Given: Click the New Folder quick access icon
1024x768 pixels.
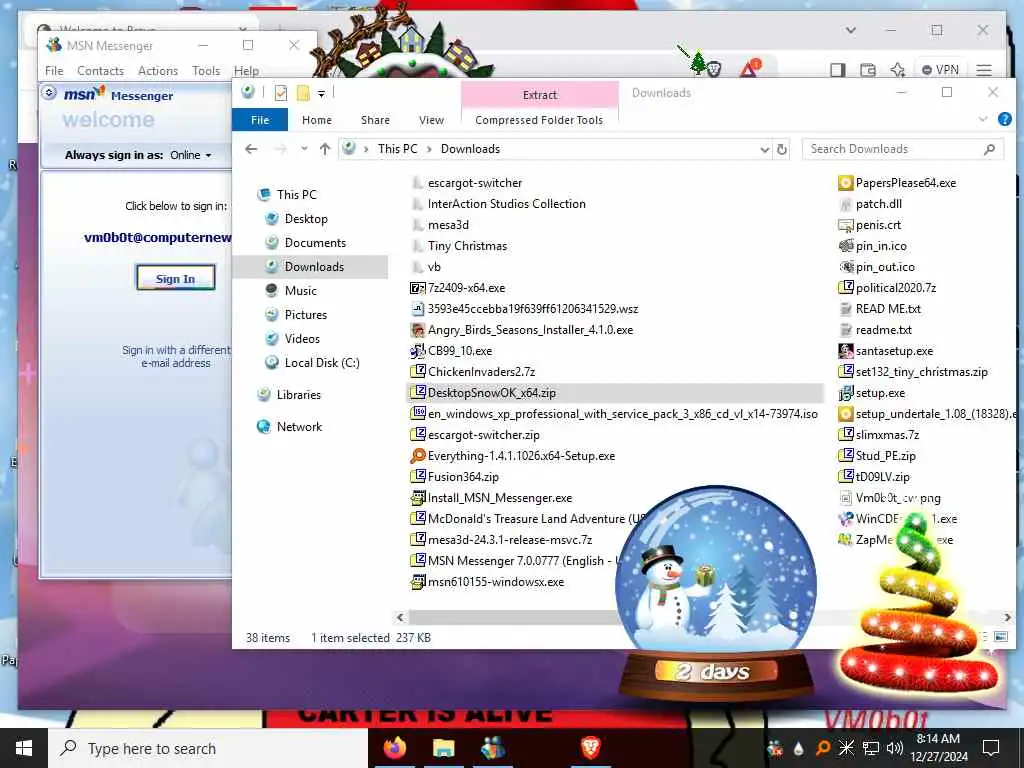Looking at the screenshot, I should [x=303, y=93].
